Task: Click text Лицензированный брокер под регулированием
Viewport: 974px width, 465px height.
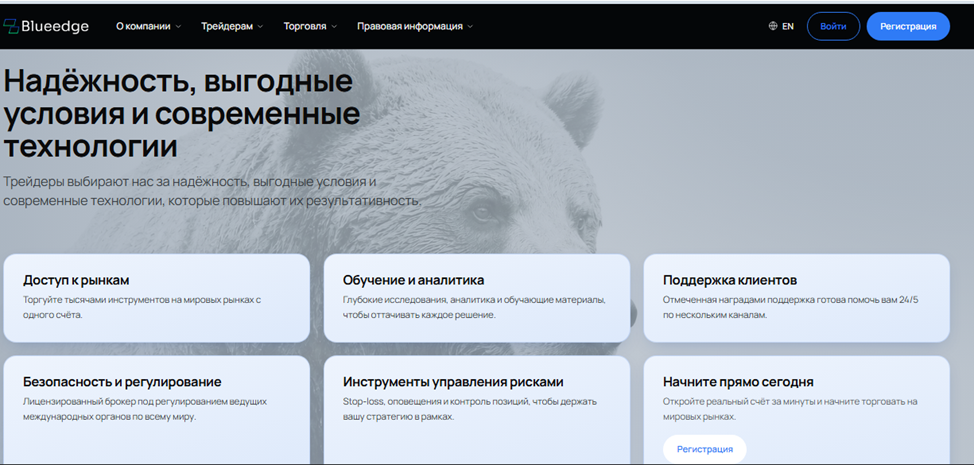Action: (x=145, y=409)
